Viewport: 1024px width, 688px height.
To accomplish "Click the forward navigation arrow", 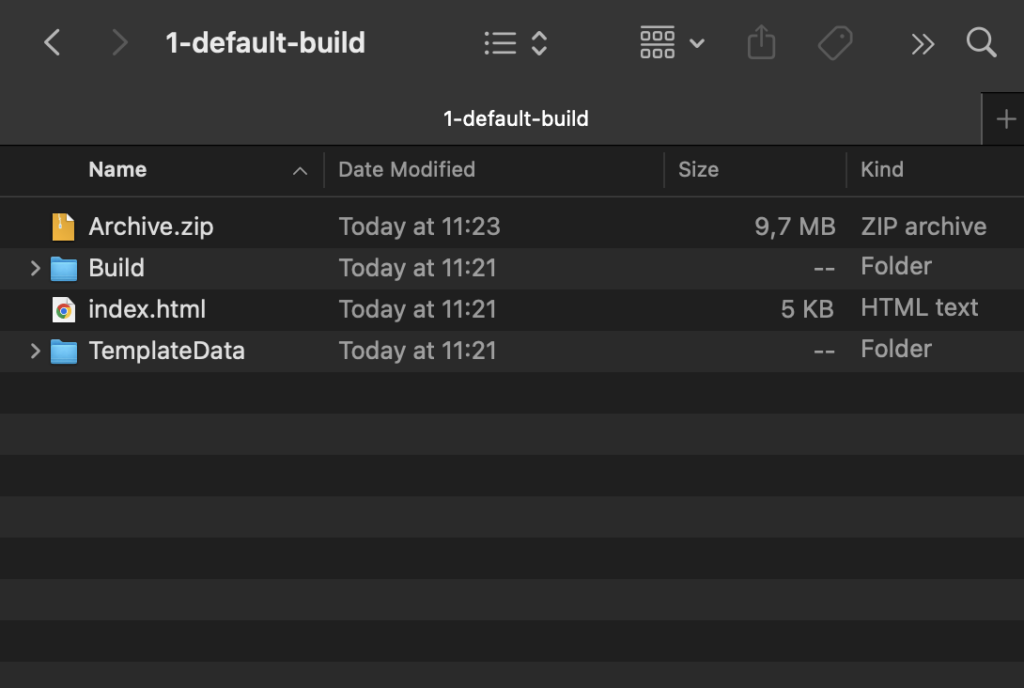I will click(120, 43).
